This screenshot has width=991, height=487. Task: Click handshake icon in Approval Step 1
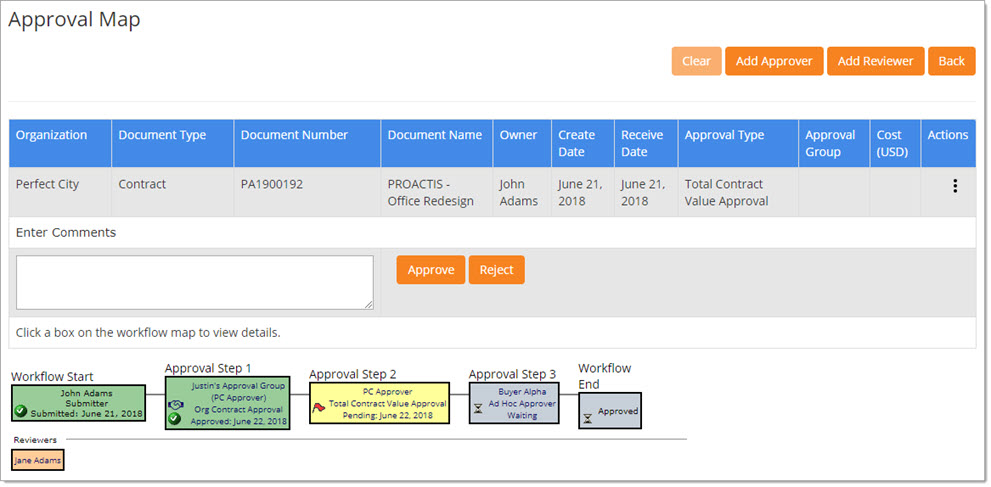[x=176, y=404]
